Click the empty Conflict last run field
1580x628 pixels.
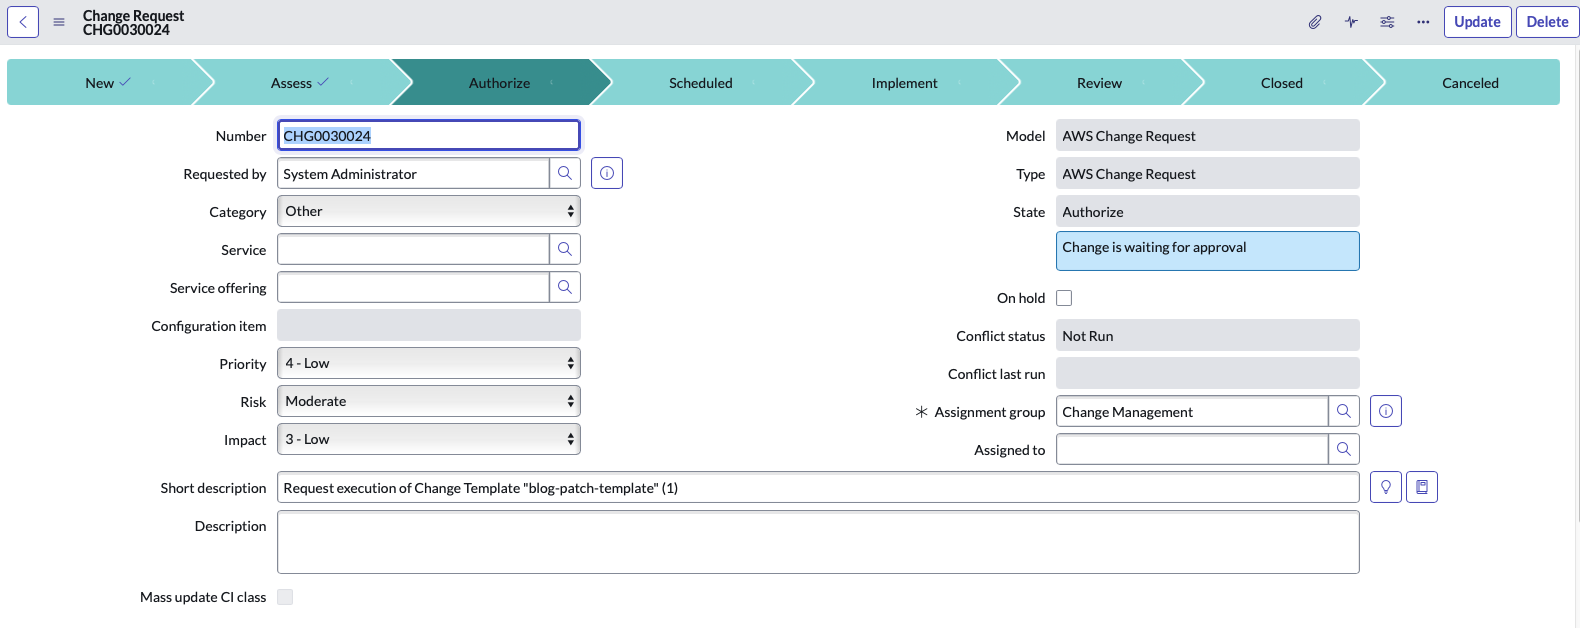click(1208, 373)
